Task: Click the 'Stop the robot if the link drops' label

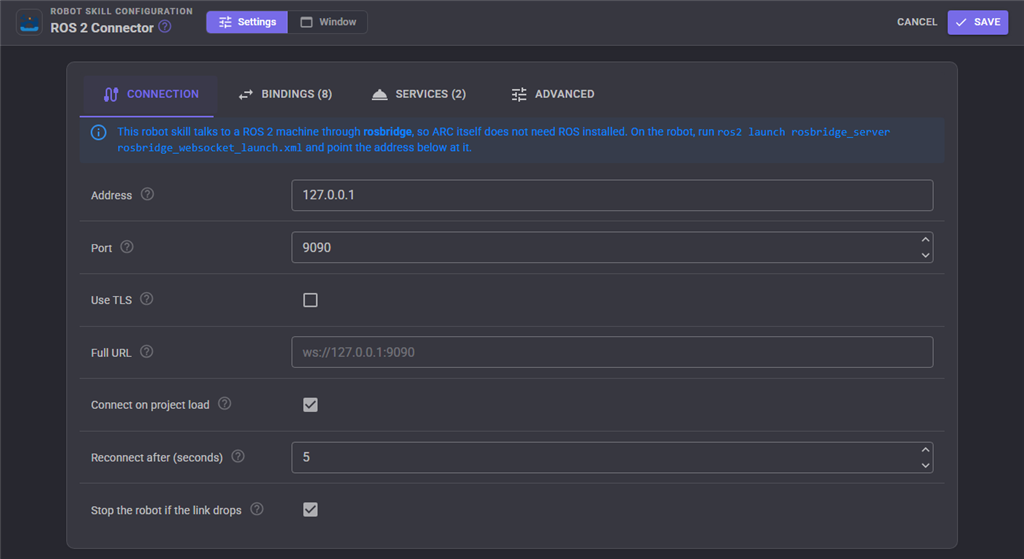Action: [166, 510]
